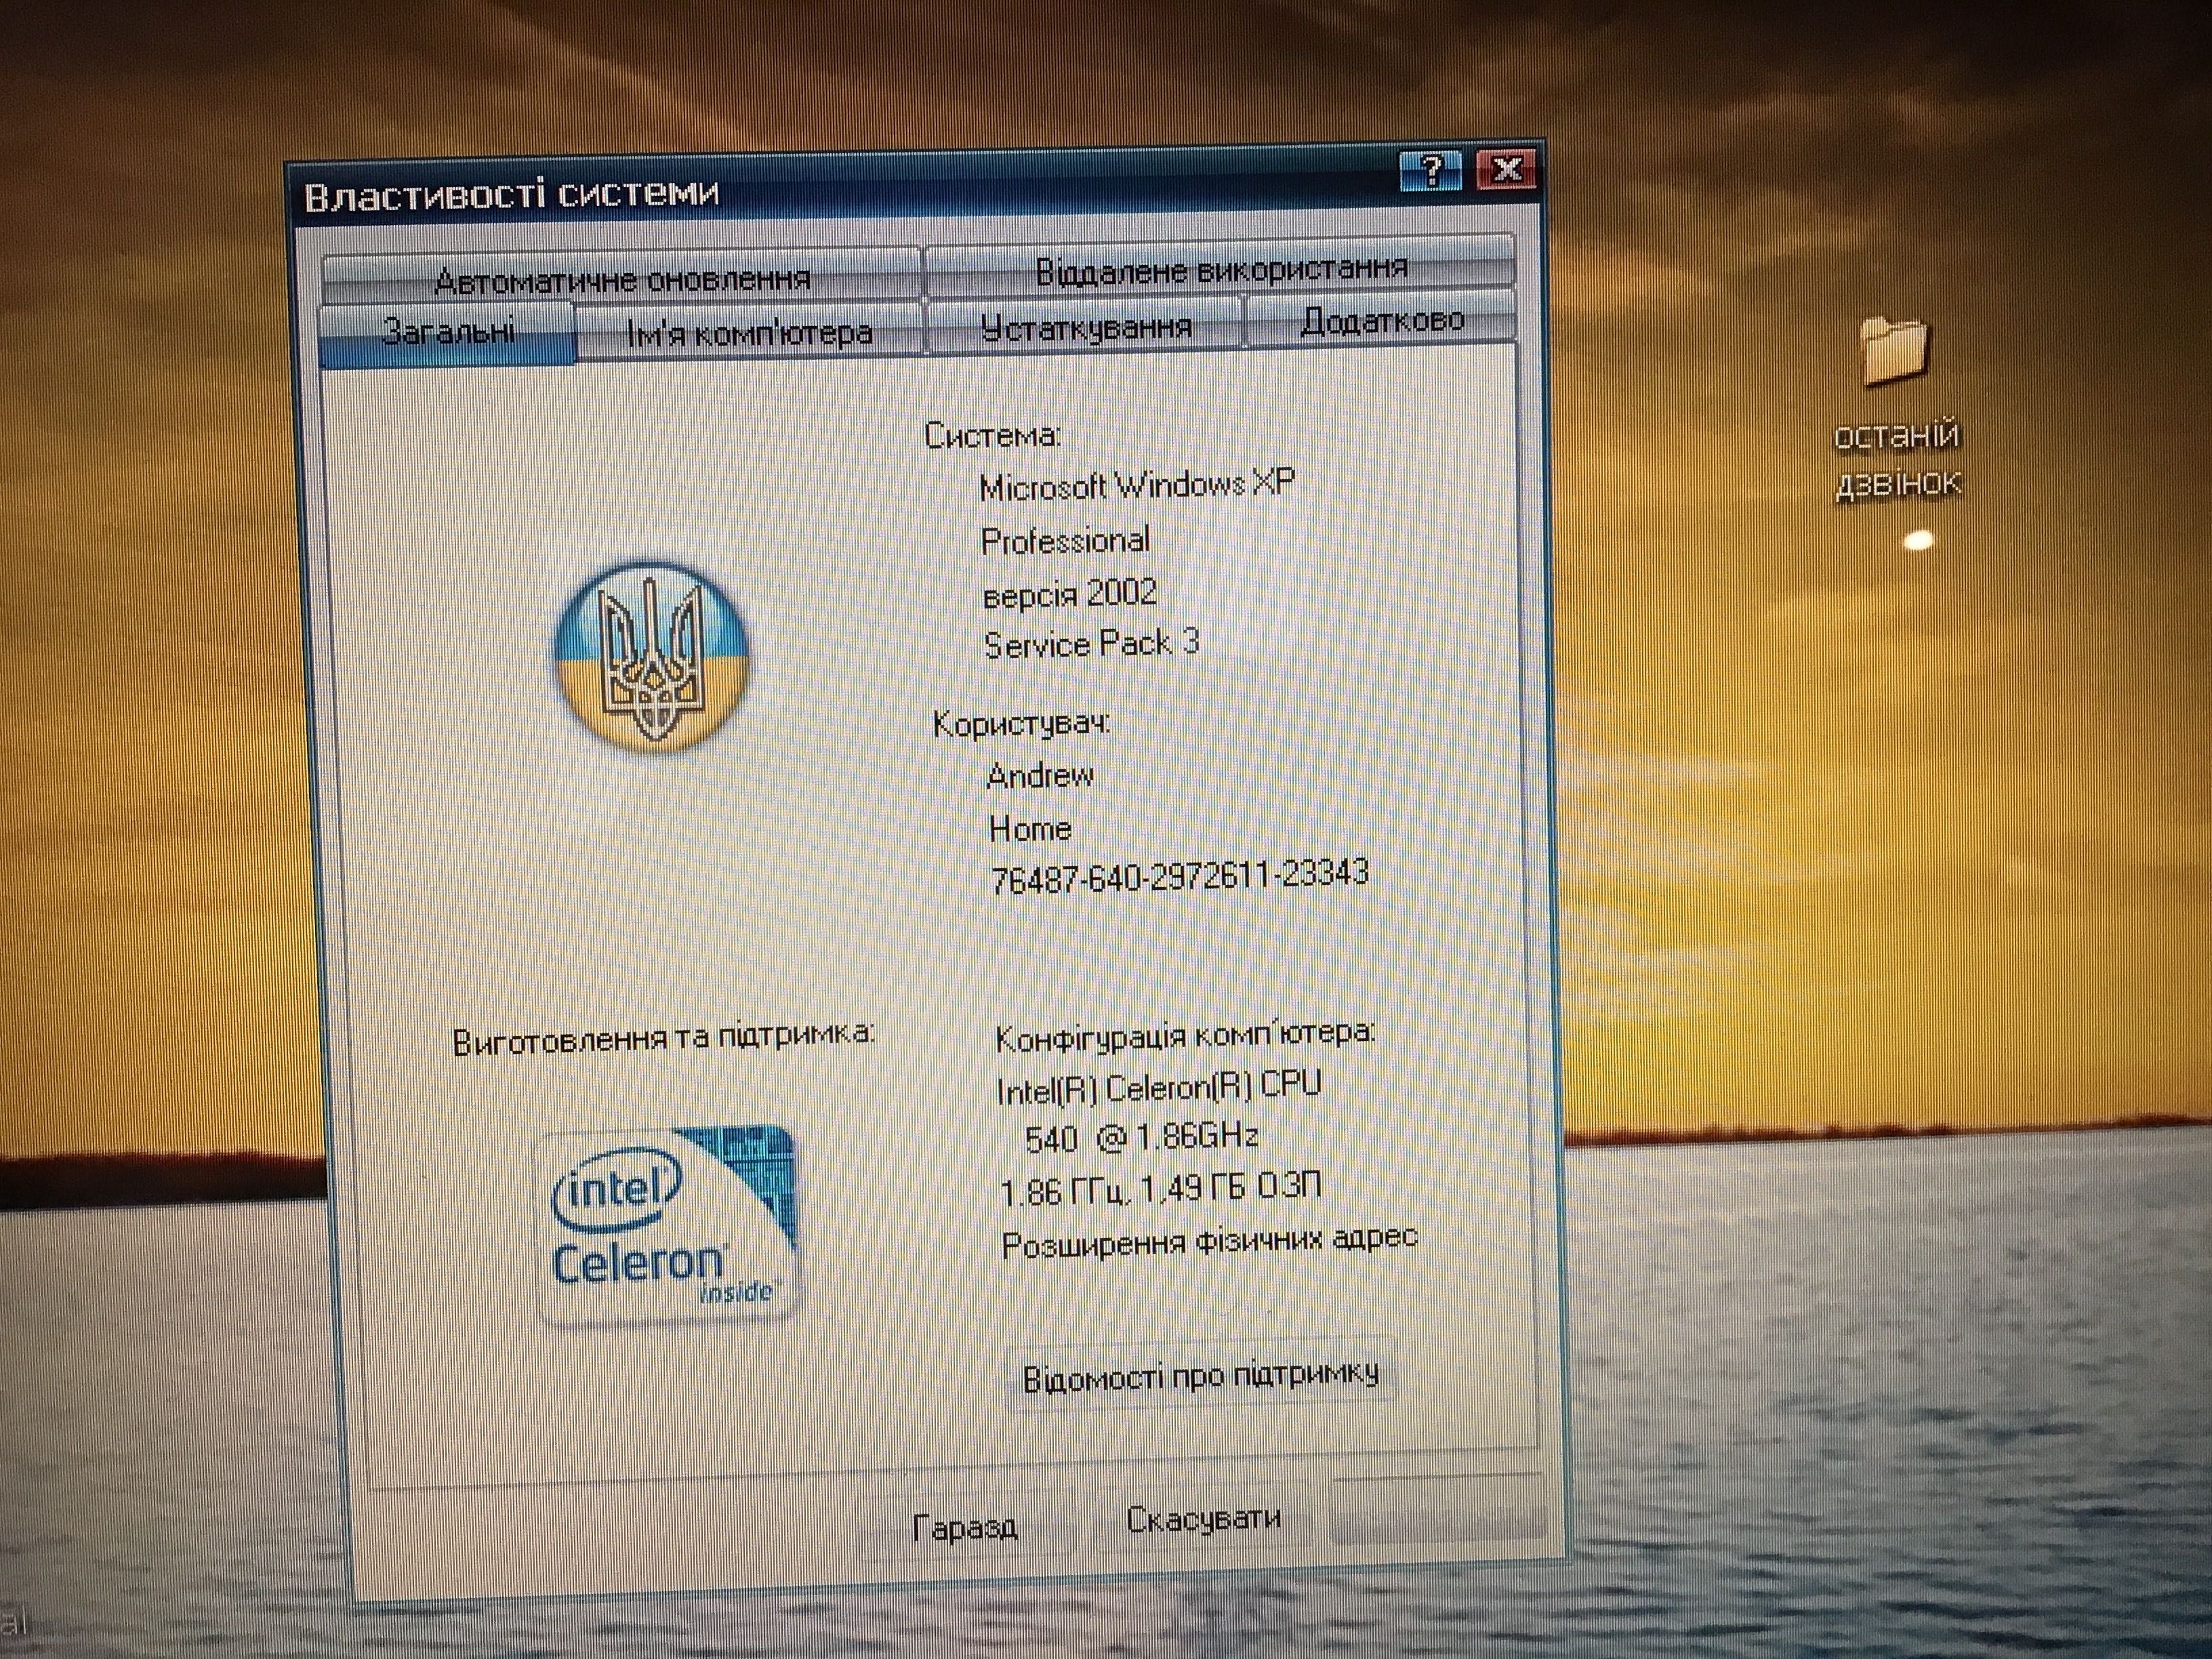Click the product ID 76487-640-2972611-23343
The height and width of the screenshot is (1659, 2212).
pyautogui.click(x=1179, y=876)
